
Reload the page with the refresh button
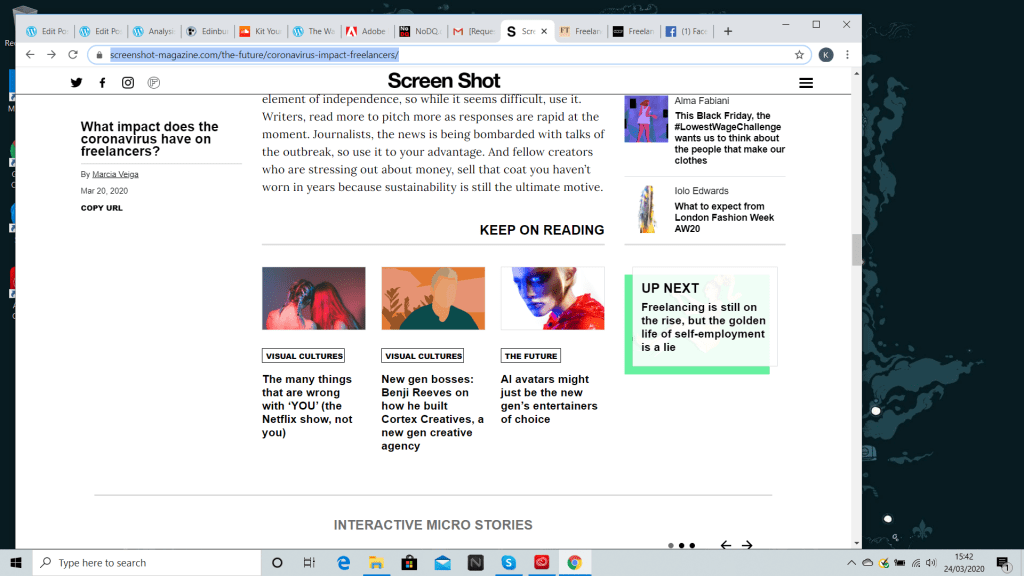[x=73, y=55]
